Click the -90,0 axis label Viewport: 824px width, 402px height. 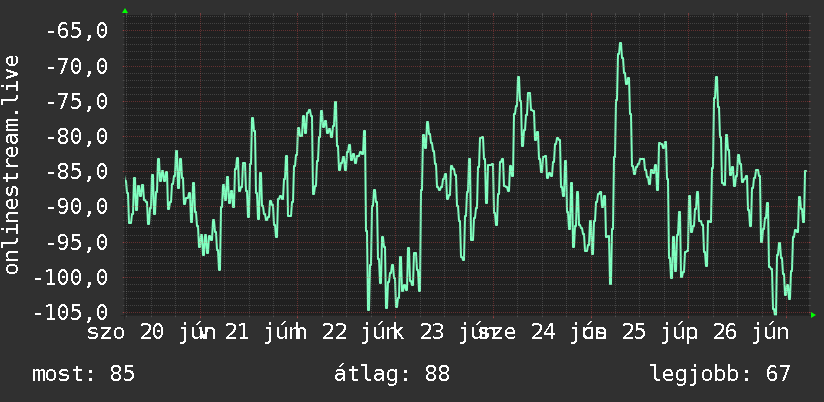coord(77,207)
